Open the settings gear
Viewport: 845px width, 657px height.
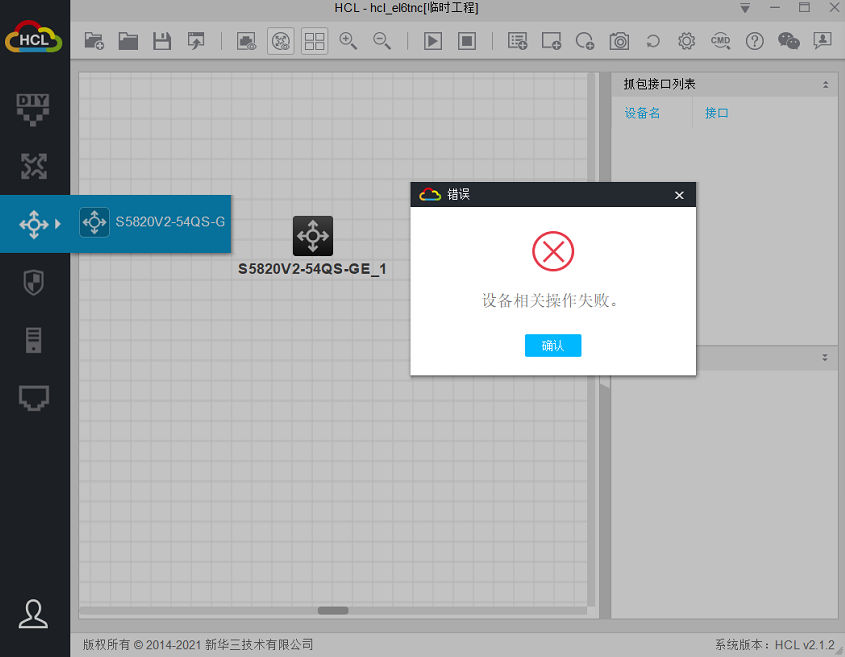687,41
